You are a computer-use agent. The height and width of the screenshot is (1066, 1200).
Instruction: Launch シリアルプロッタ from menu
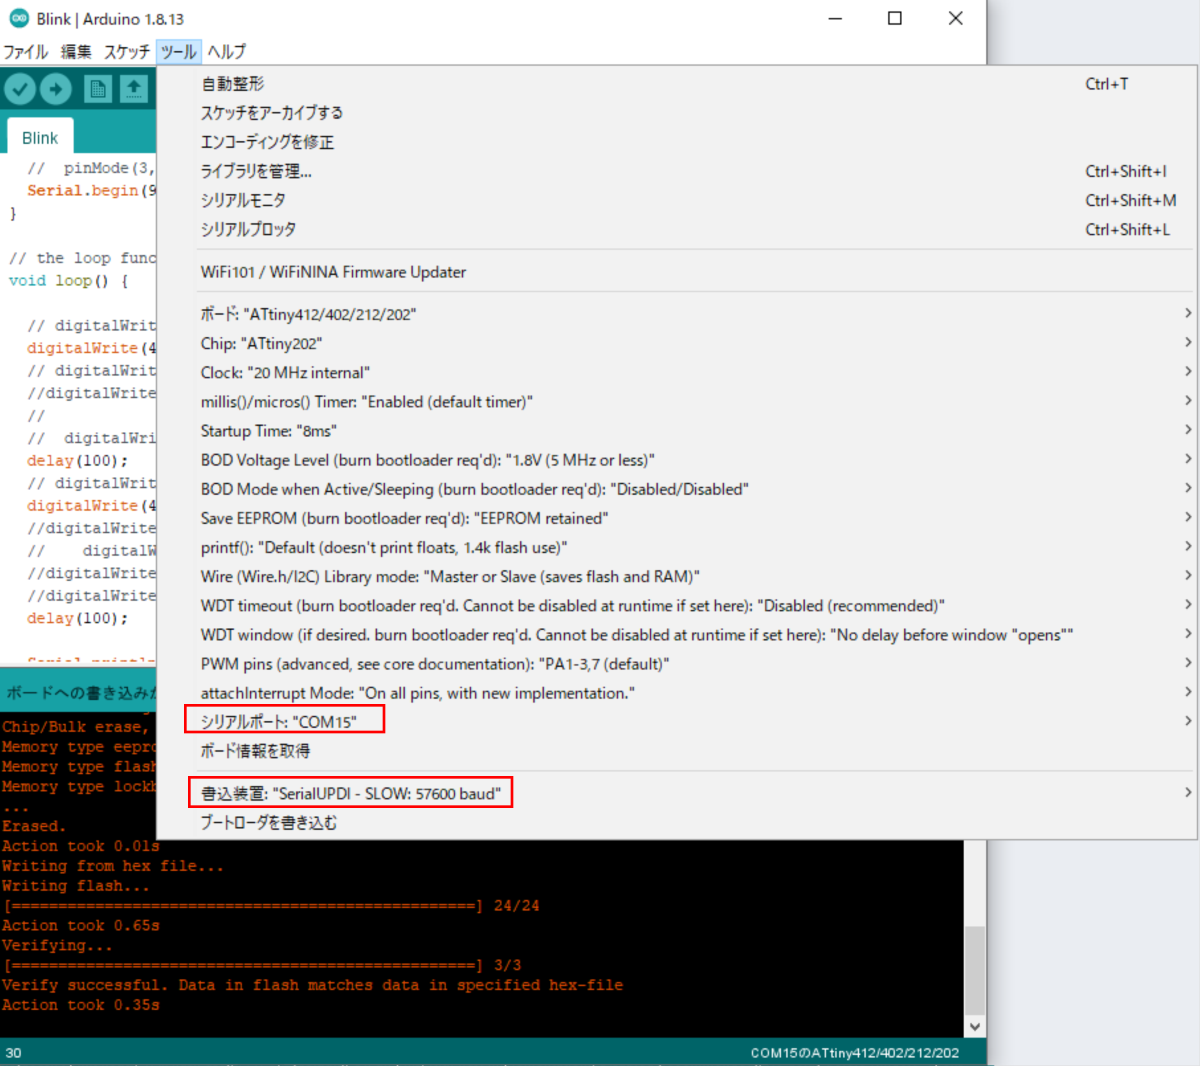[677, 229]
